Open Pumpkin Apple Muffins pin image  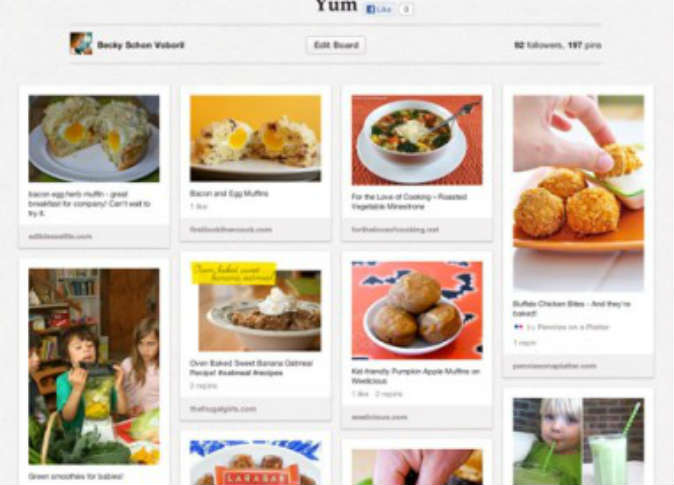[417, 310]
